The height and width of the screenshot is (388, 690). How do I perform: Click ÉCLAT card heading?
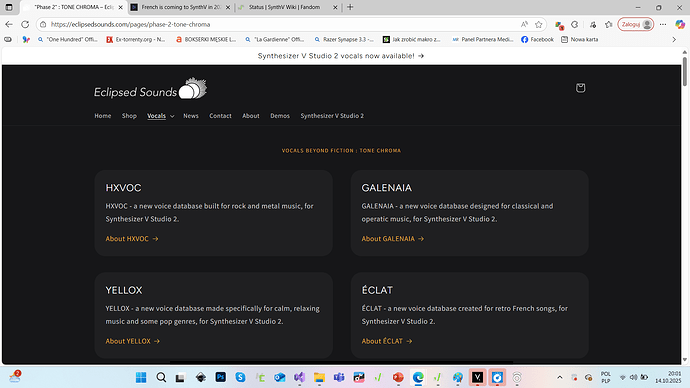click(x=377, y=290)
